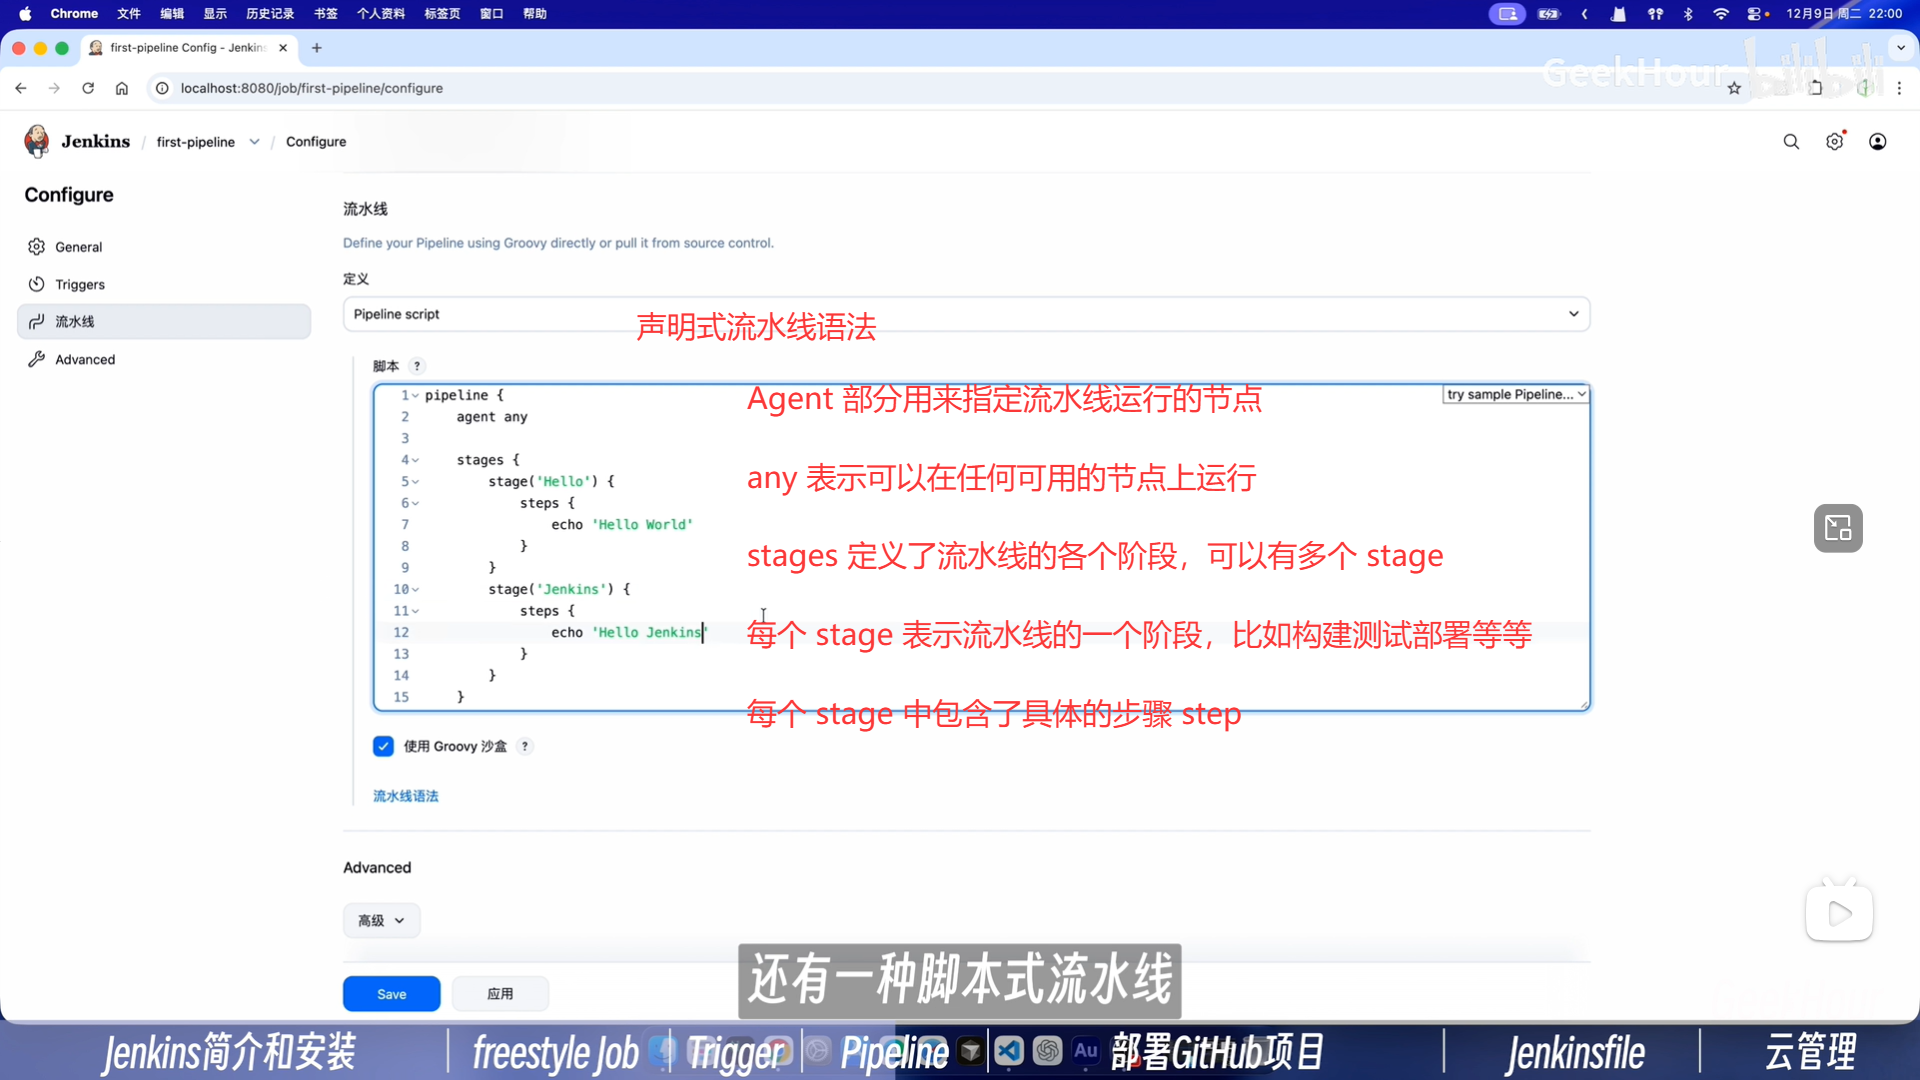Open the 书签 menu in menu bar

point(325,14)
